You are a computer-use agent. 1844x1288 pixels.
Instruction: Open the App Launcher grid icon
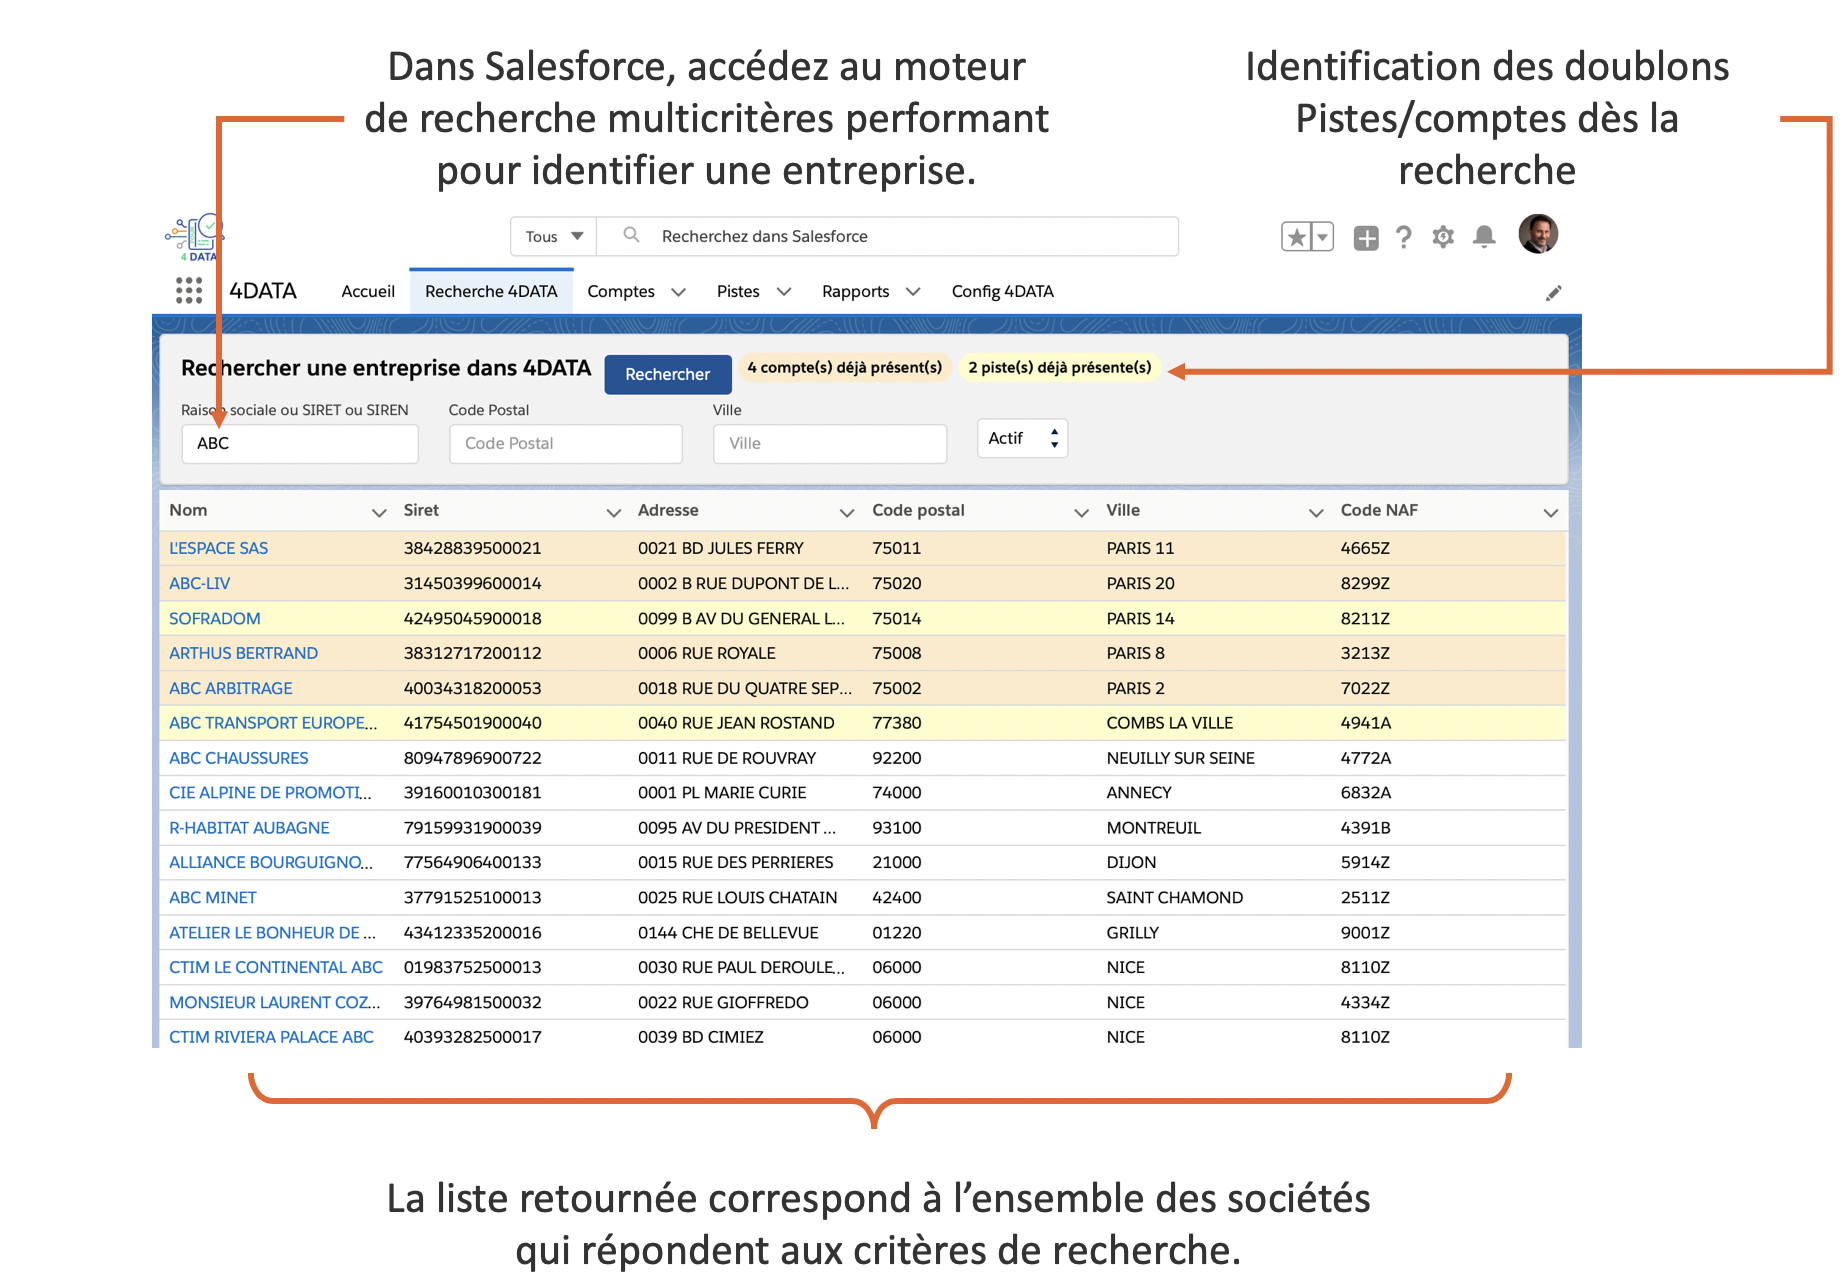click(188, 291)
